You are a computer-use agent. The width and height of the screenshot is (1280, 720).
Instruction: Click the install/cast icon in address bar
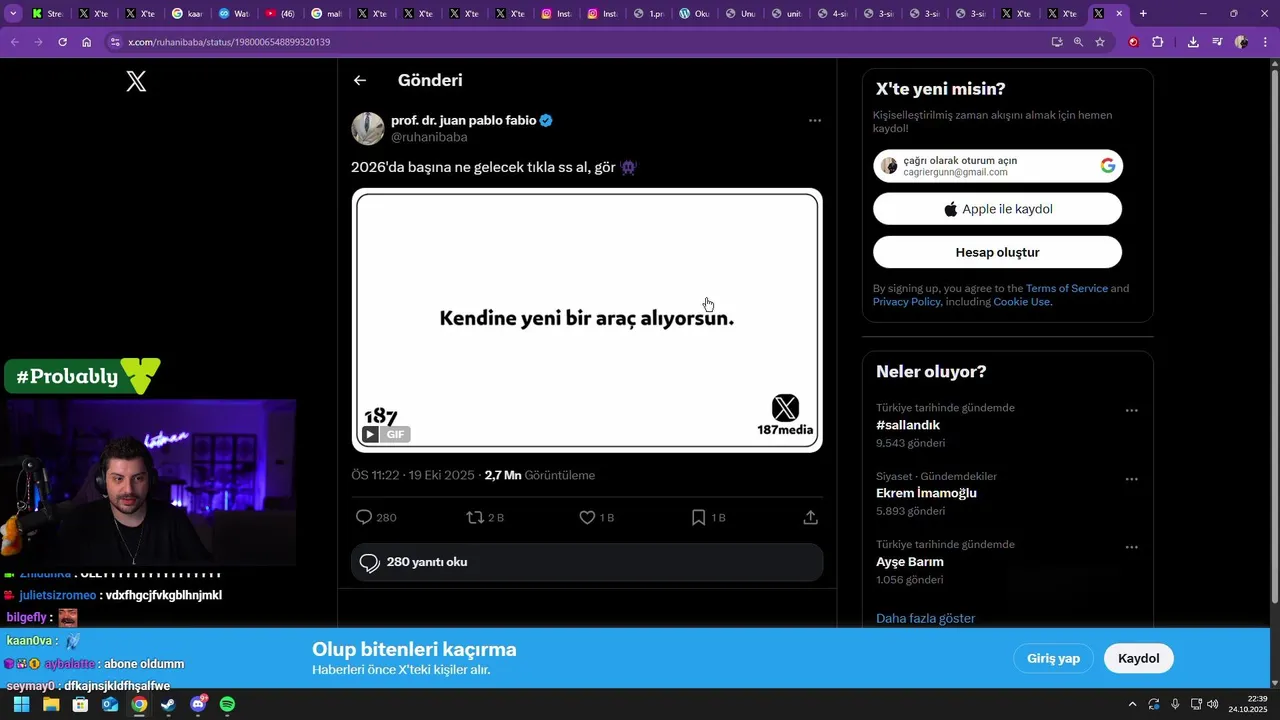[1057, 42]
